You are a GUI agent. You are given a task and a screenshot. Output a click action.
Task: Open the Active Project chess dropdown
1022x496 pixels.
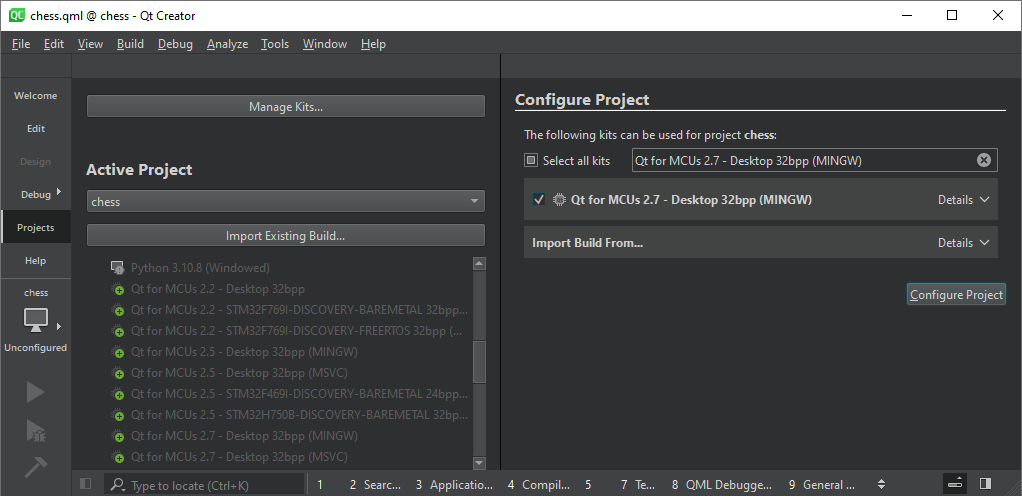285,202
